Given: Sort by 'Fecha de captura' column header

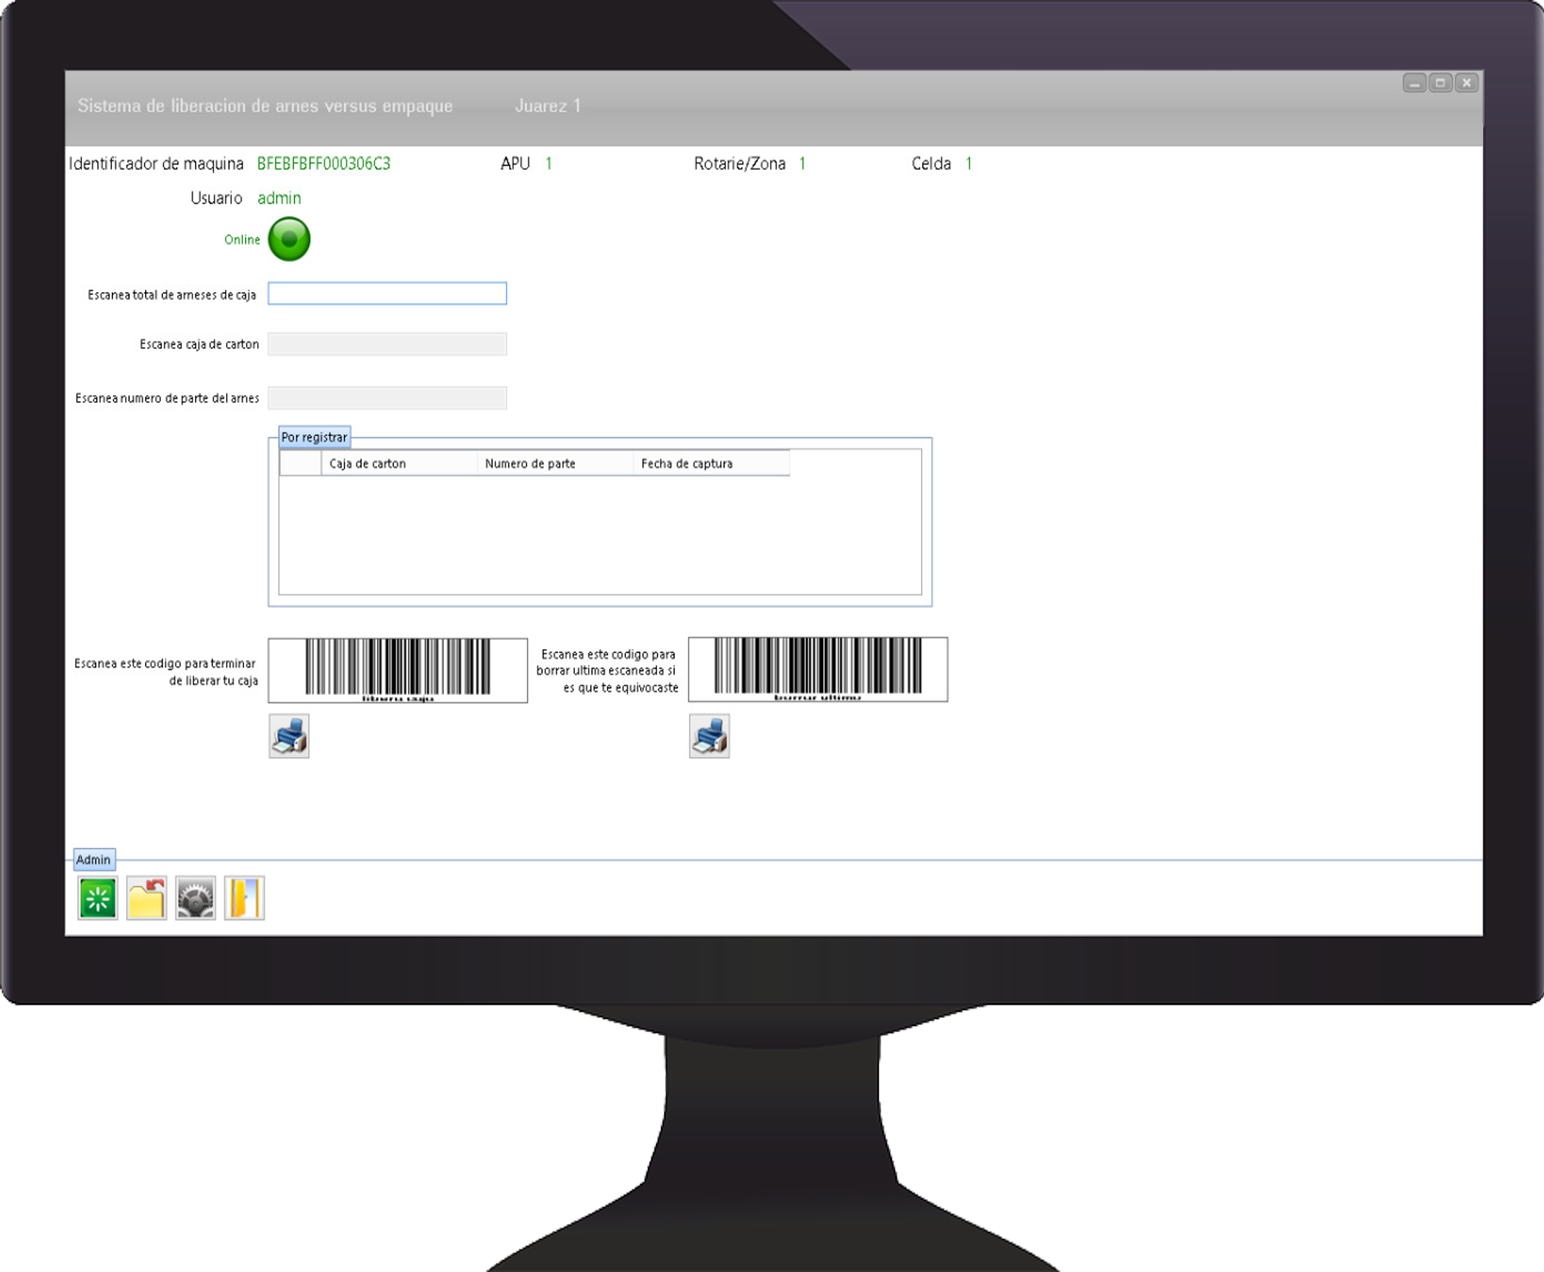Looking at the screenshot, I should (x=711, y=464).
